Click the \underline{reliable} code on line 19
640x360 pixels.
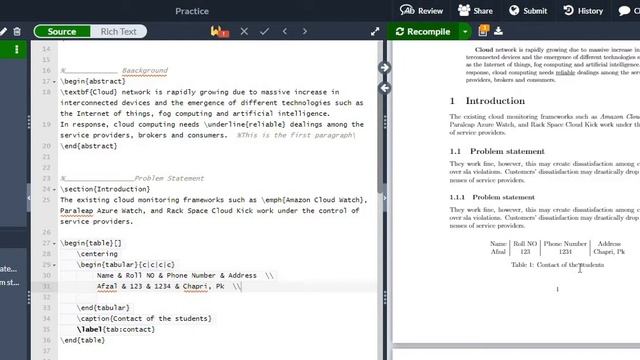coord(244,124)
